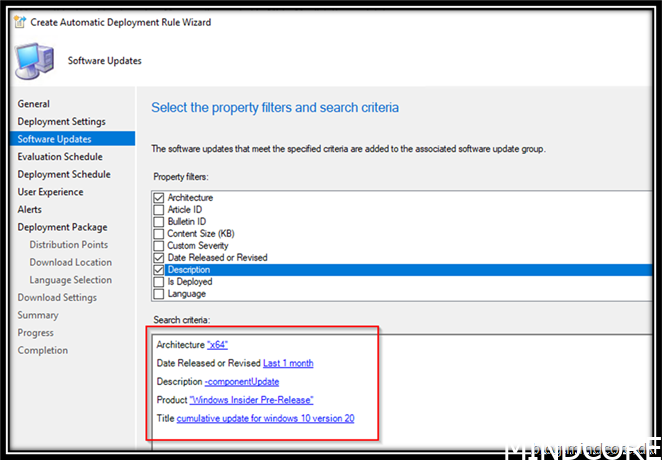Enable the Custom Severity checkbox
Screen dimensions: 662x460
point(159,246)
